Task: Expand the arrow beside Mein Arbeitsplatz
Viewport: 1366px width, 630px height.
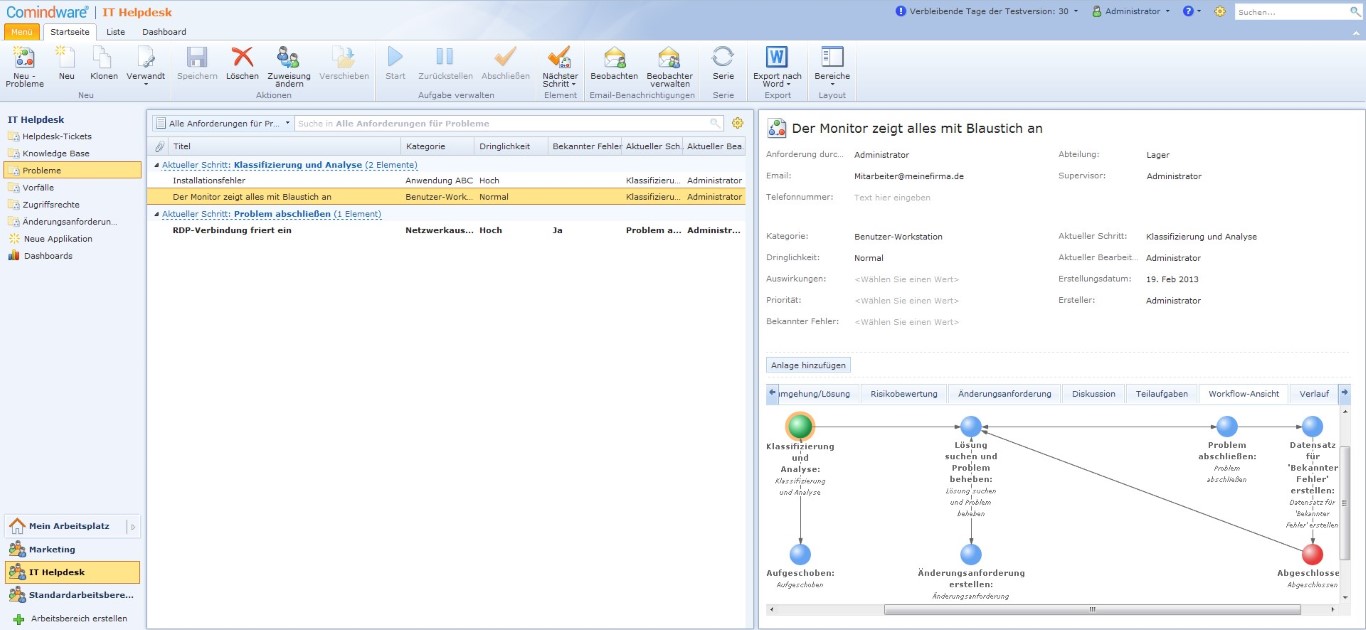Action: (x=134, y=526)
